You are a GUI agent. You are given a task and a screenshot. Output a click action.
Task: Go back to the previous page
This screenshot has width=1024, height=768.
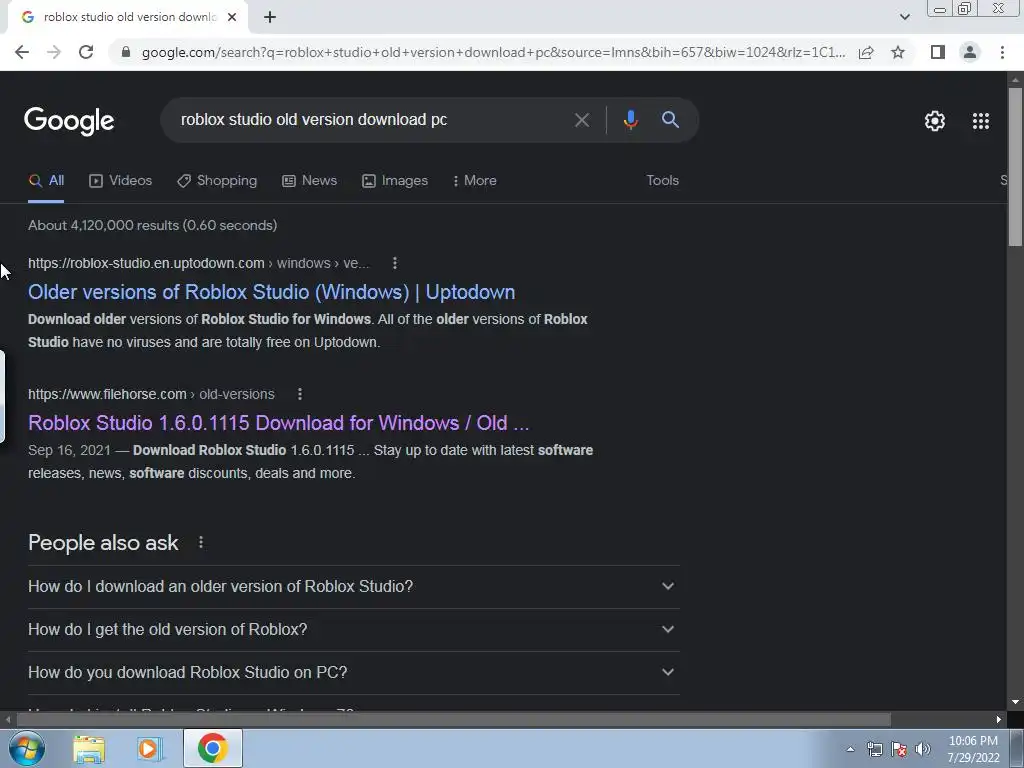22,52
